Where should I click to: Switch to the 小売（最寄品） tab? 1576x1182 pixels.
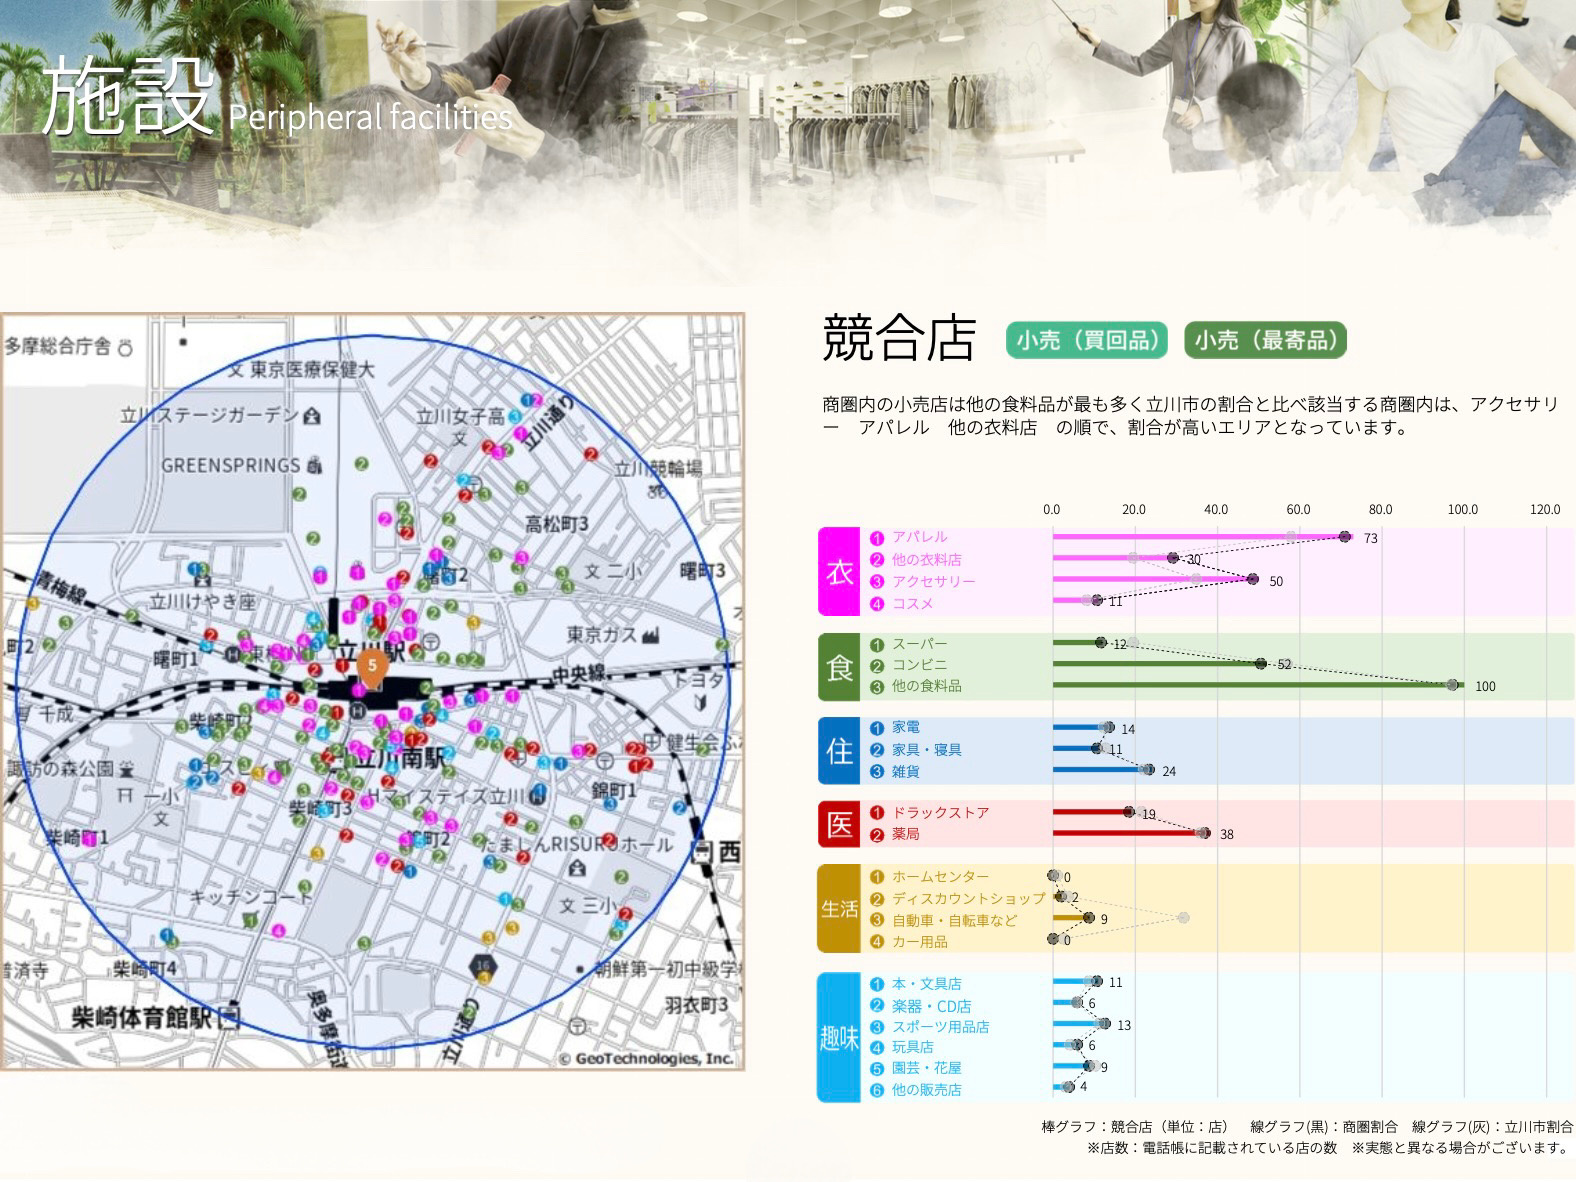pos(1265,340)
